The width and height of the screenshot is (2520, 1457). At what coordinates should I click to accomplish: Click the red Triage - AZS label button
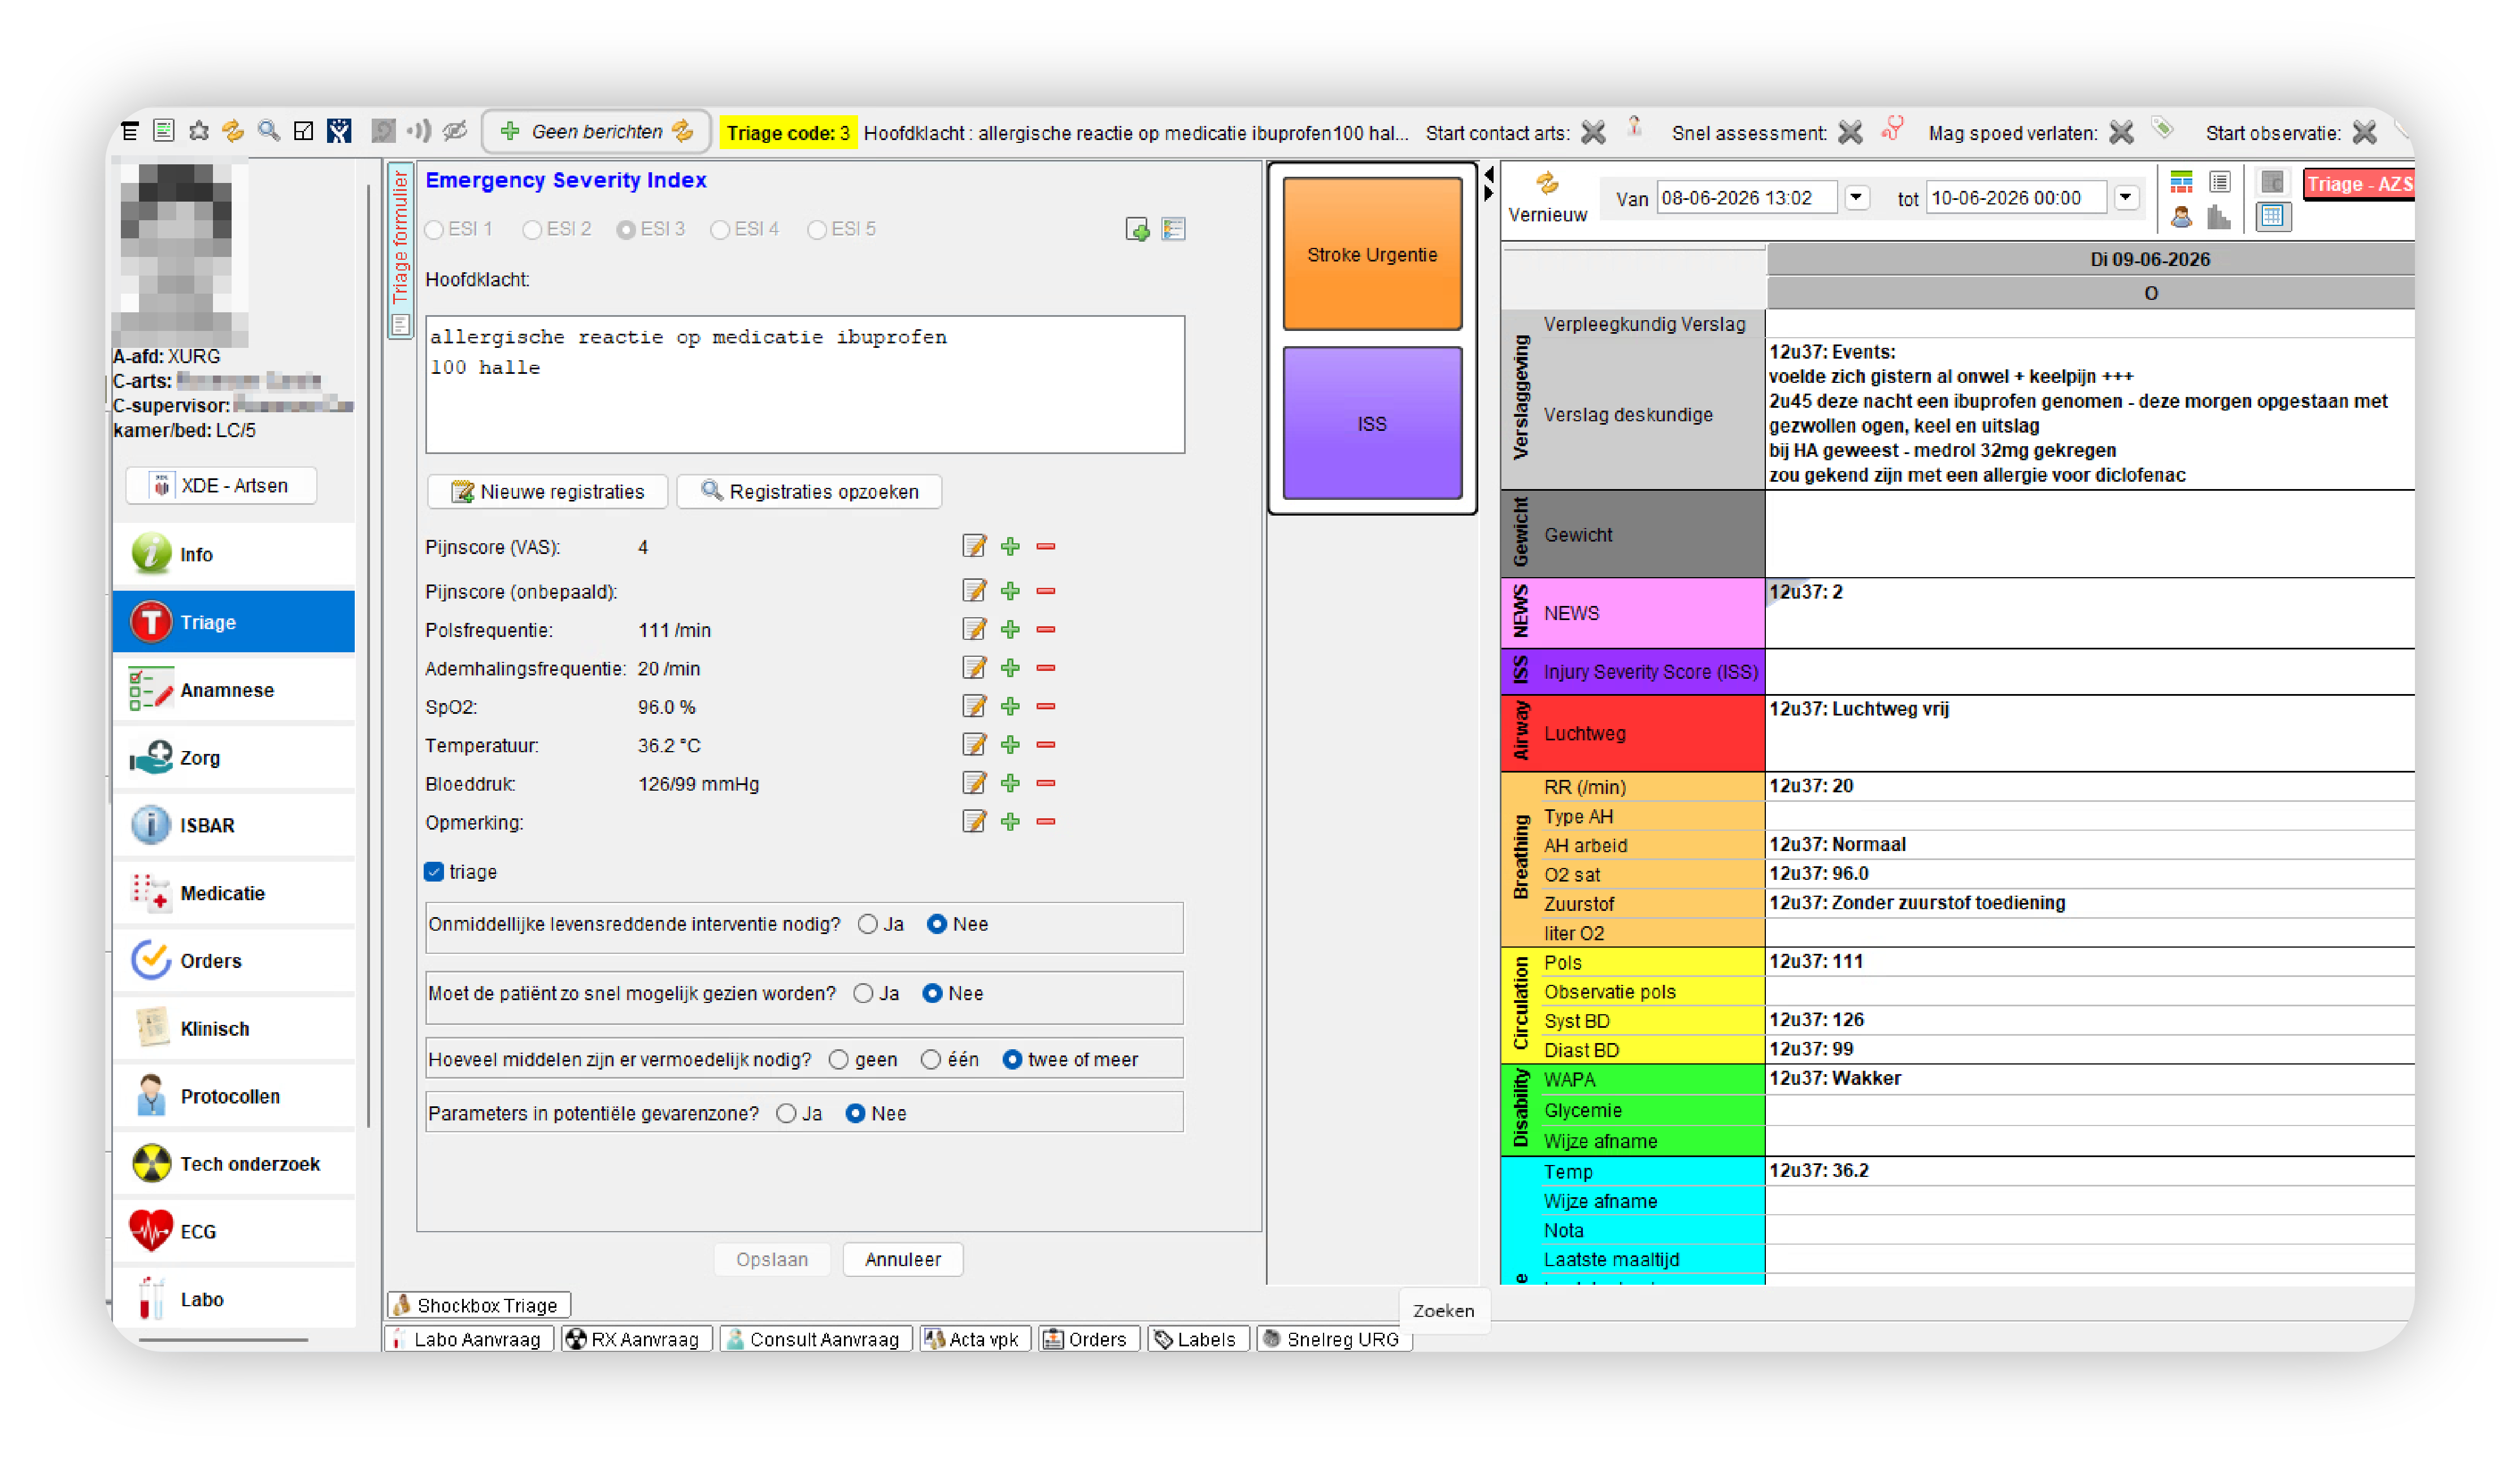click(x=2358, y=184)
